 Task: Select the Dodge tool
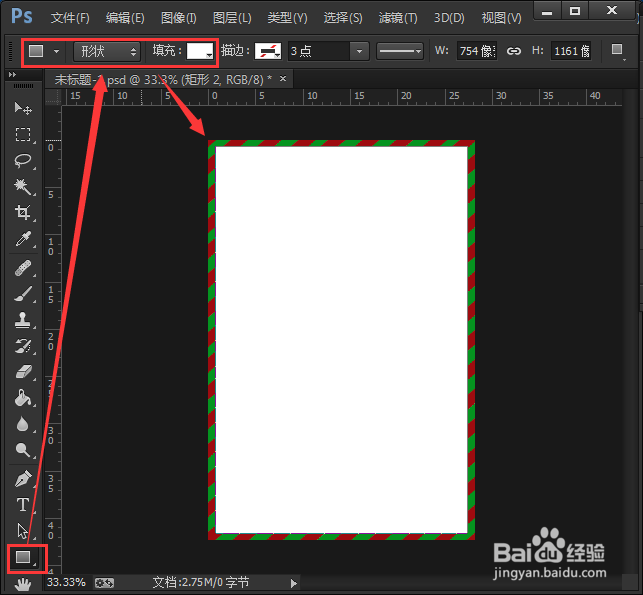pos(23,450)
